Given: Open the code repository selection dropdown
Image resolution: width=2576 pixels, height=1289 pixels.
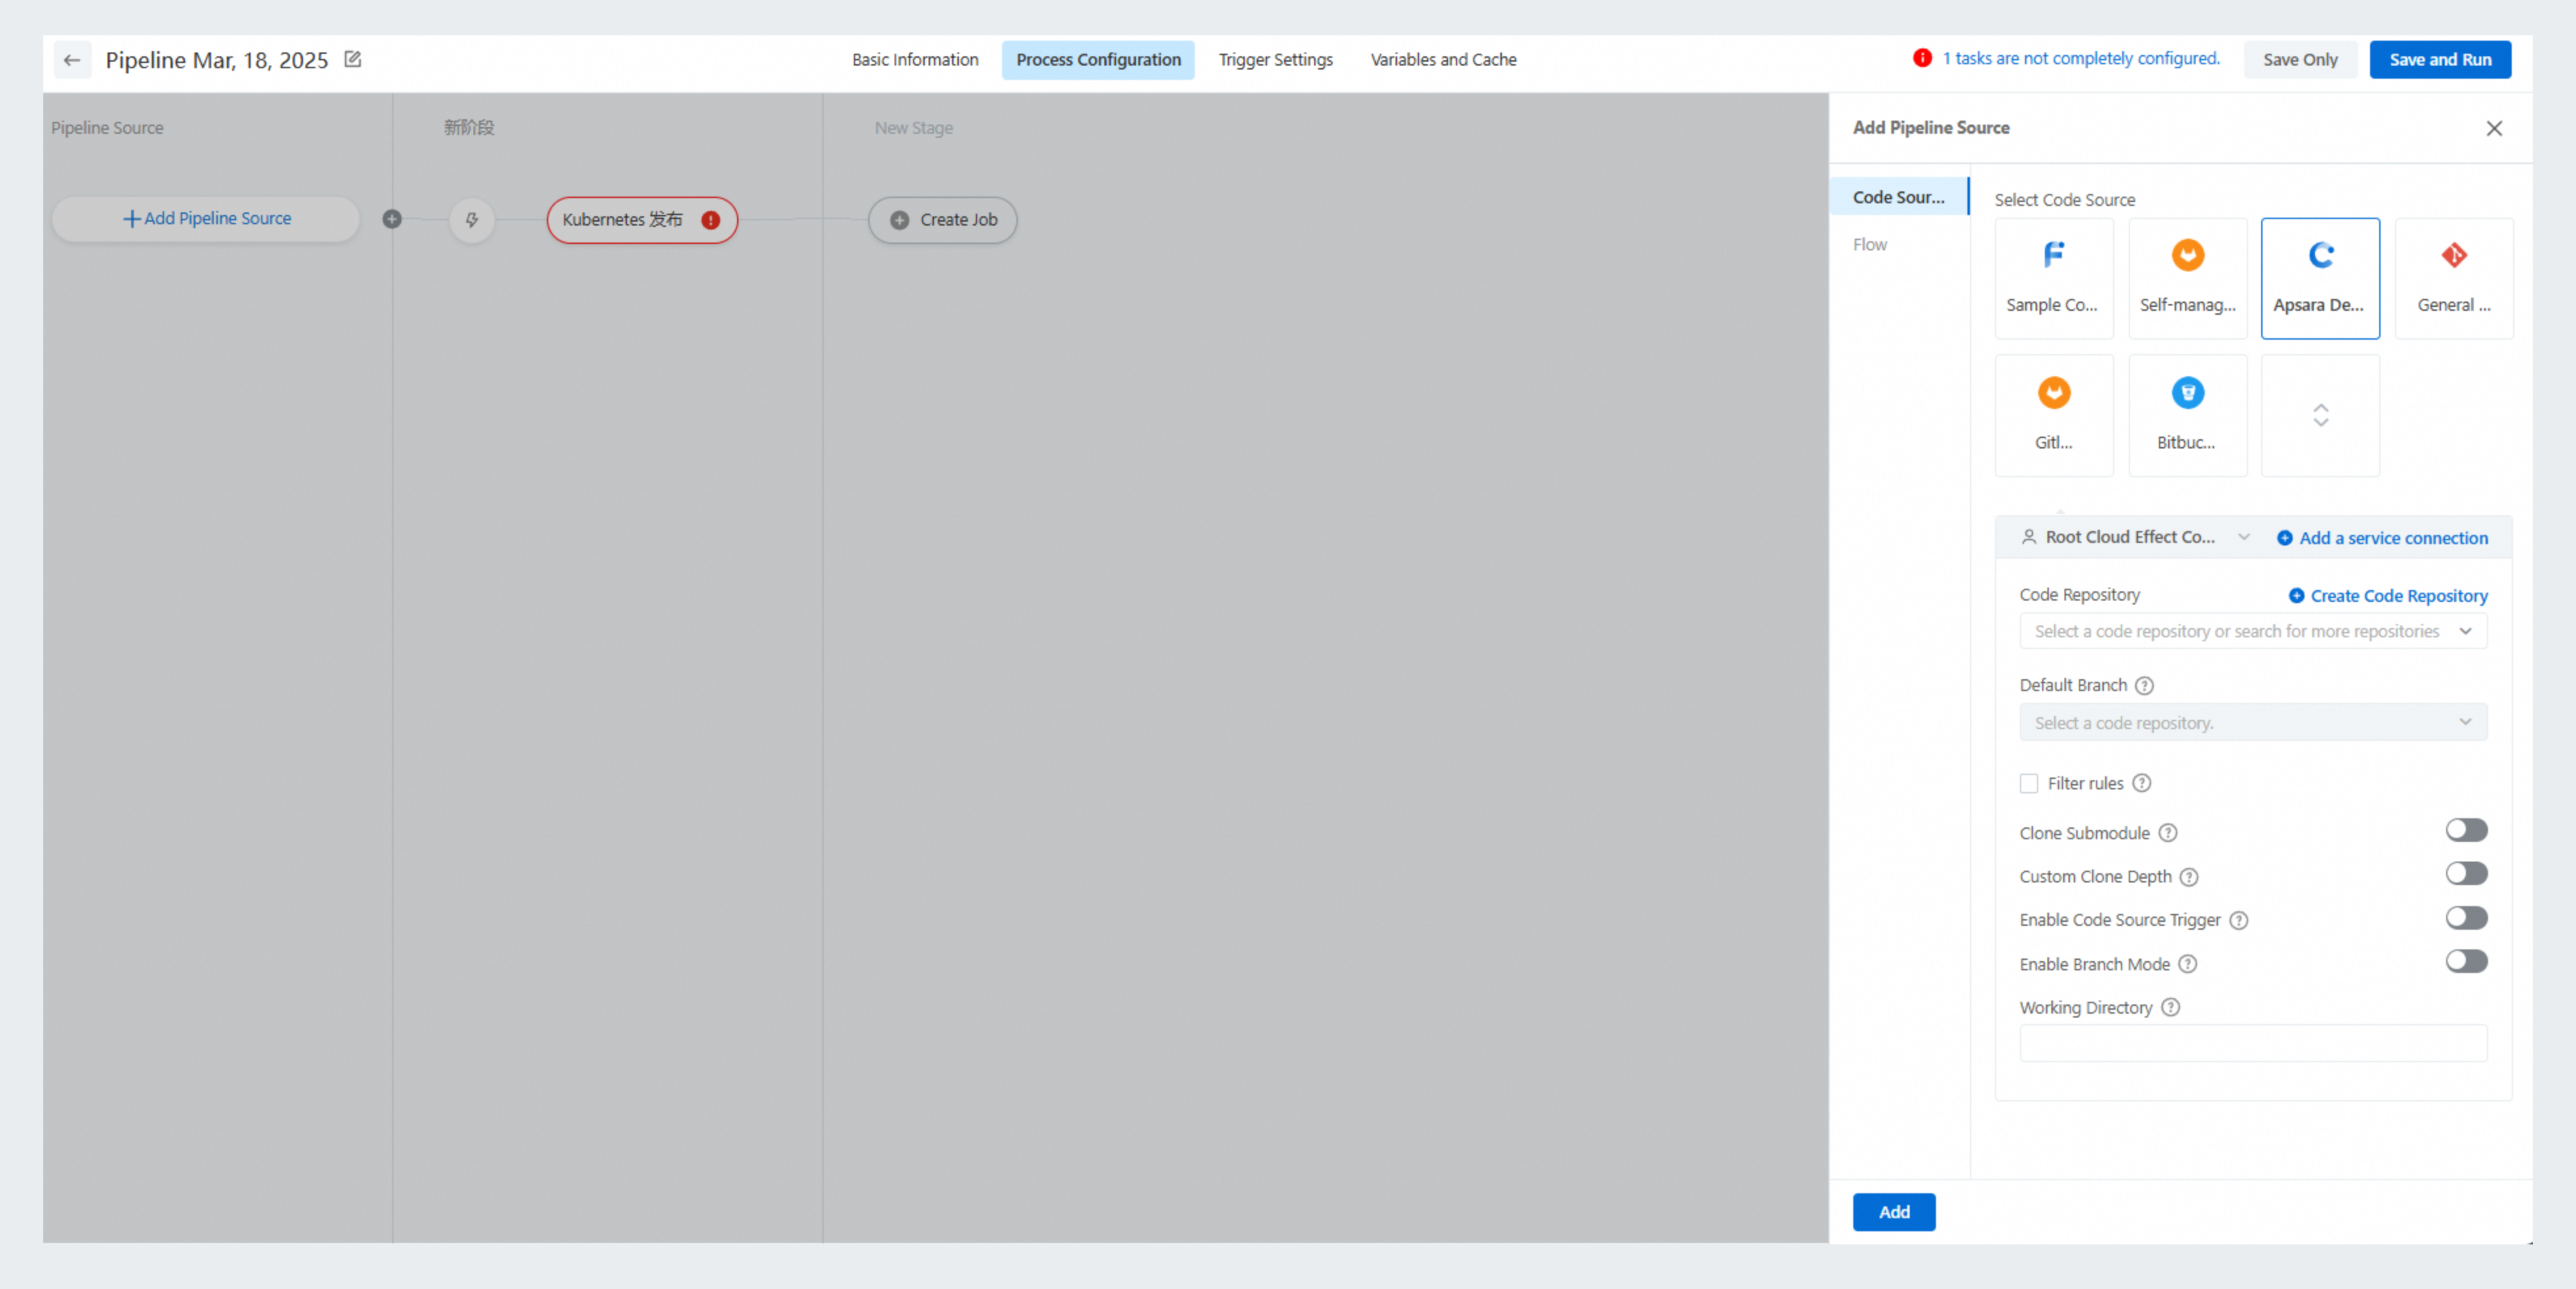Looking at the screenshot, I should point(2252,631).
